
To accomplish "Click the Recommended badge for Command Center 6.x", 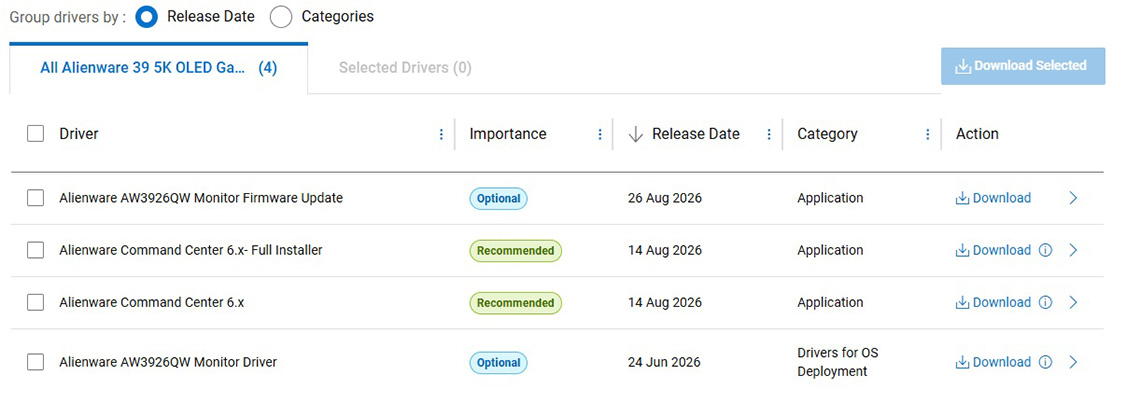I will tap(515, 303).
